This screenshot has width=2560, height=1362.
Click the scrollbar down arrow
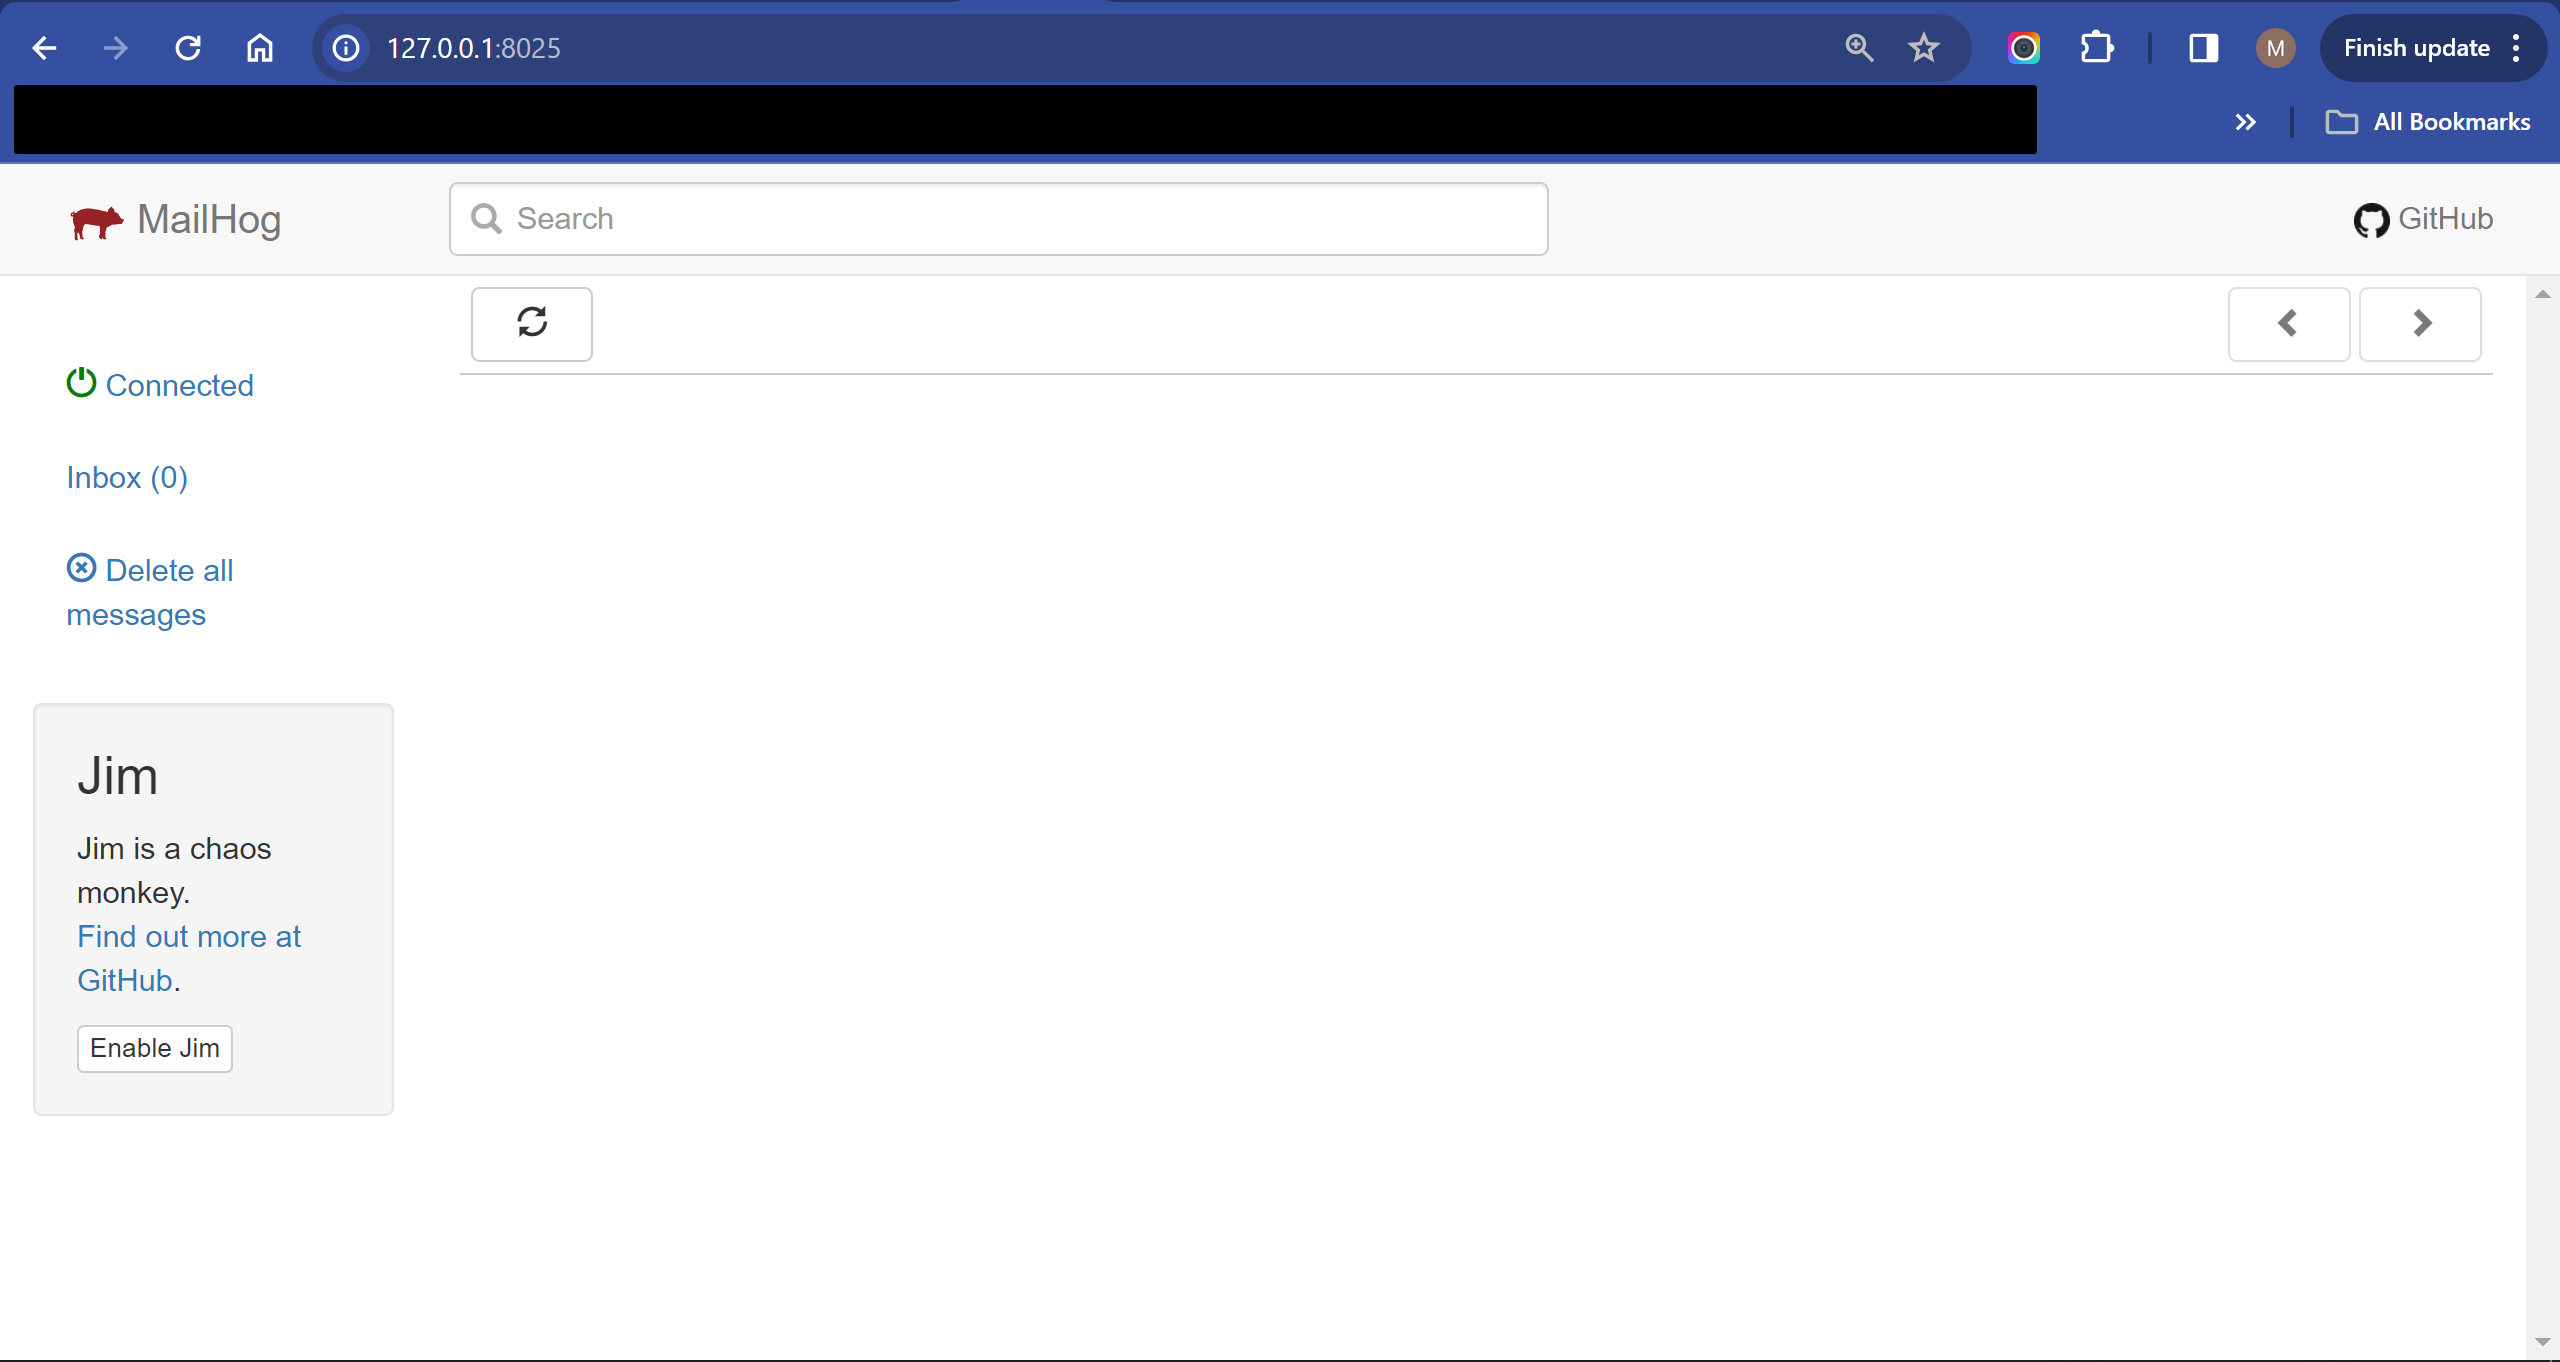point(2543,1342)
